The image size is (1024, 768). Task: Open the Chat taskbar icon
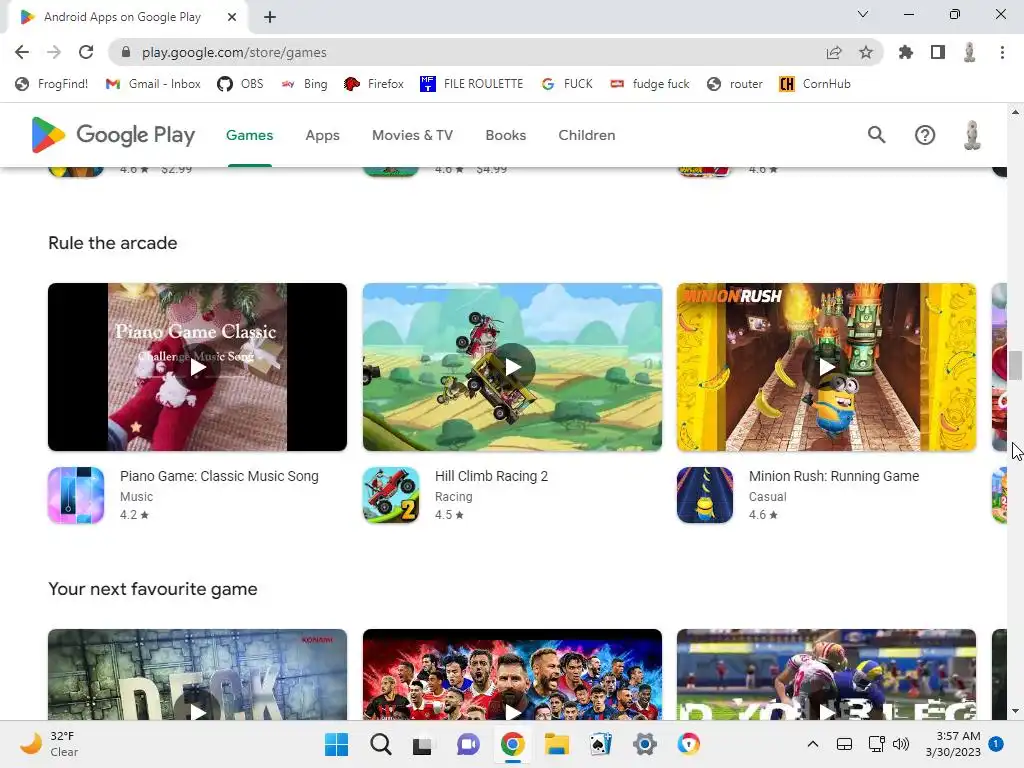click(468, 744)
